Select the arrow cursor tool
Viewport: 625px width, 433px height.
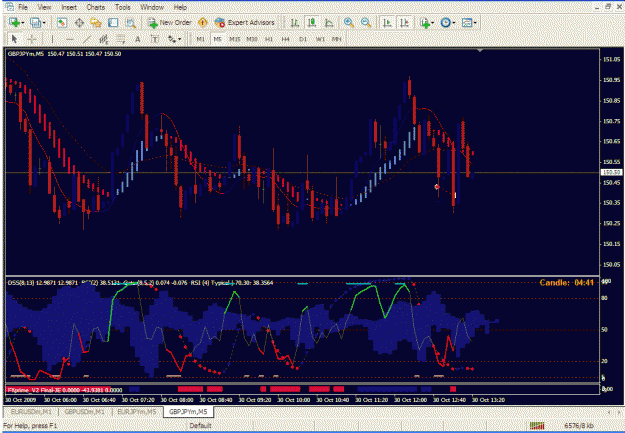(15, 39)
